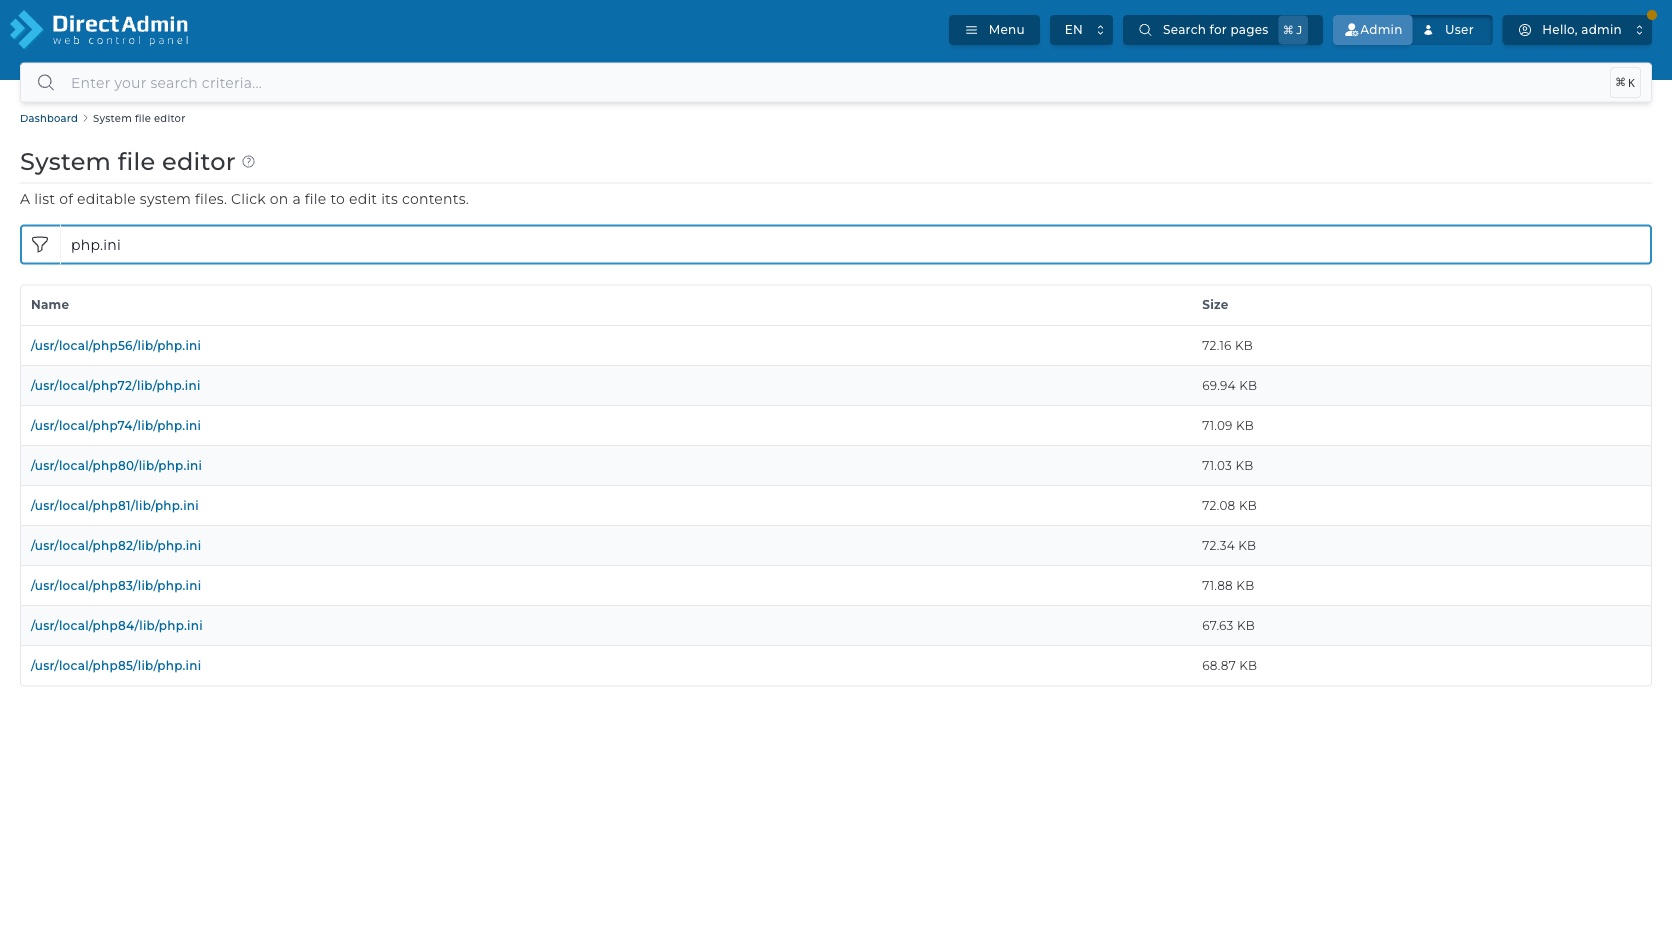
Task: Switch to Admin access level
Action: [x=1373, y=30]
